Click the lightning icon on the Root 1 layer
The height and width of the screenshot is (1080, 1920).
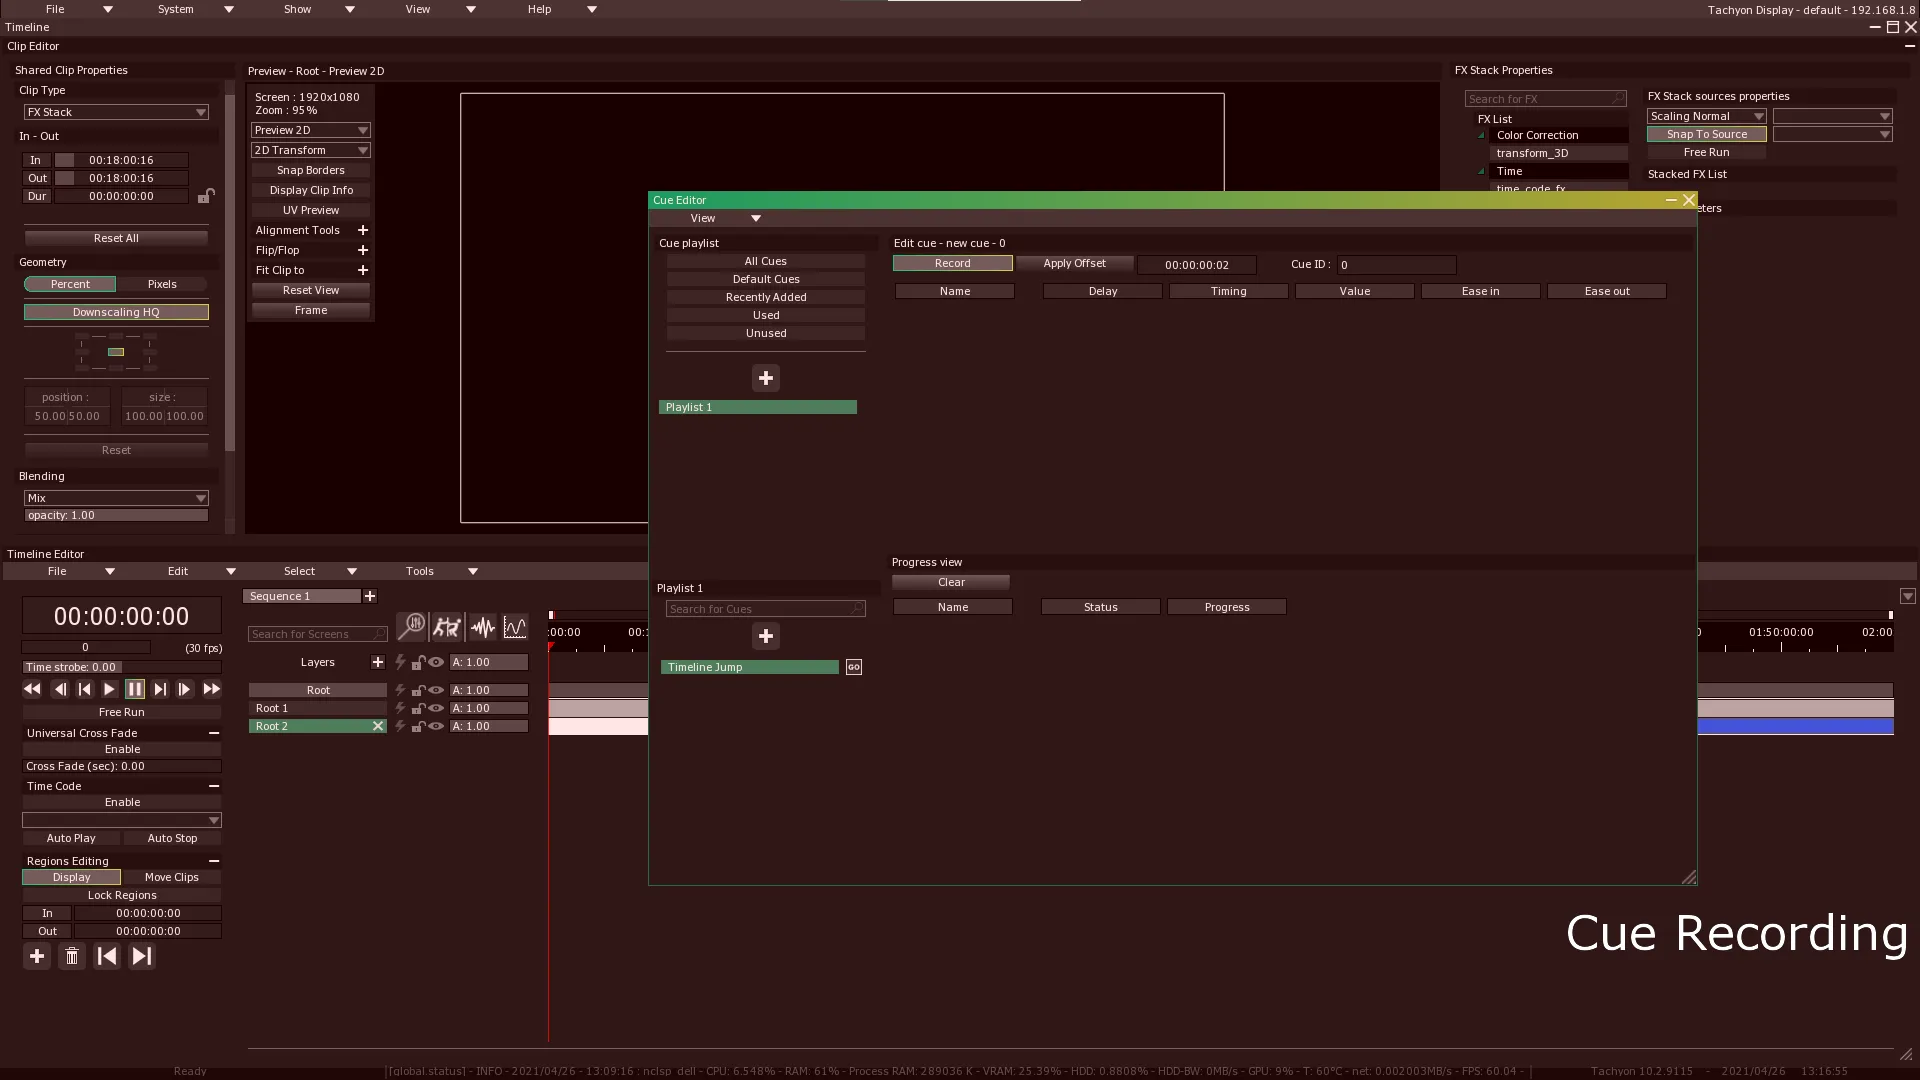400,708
